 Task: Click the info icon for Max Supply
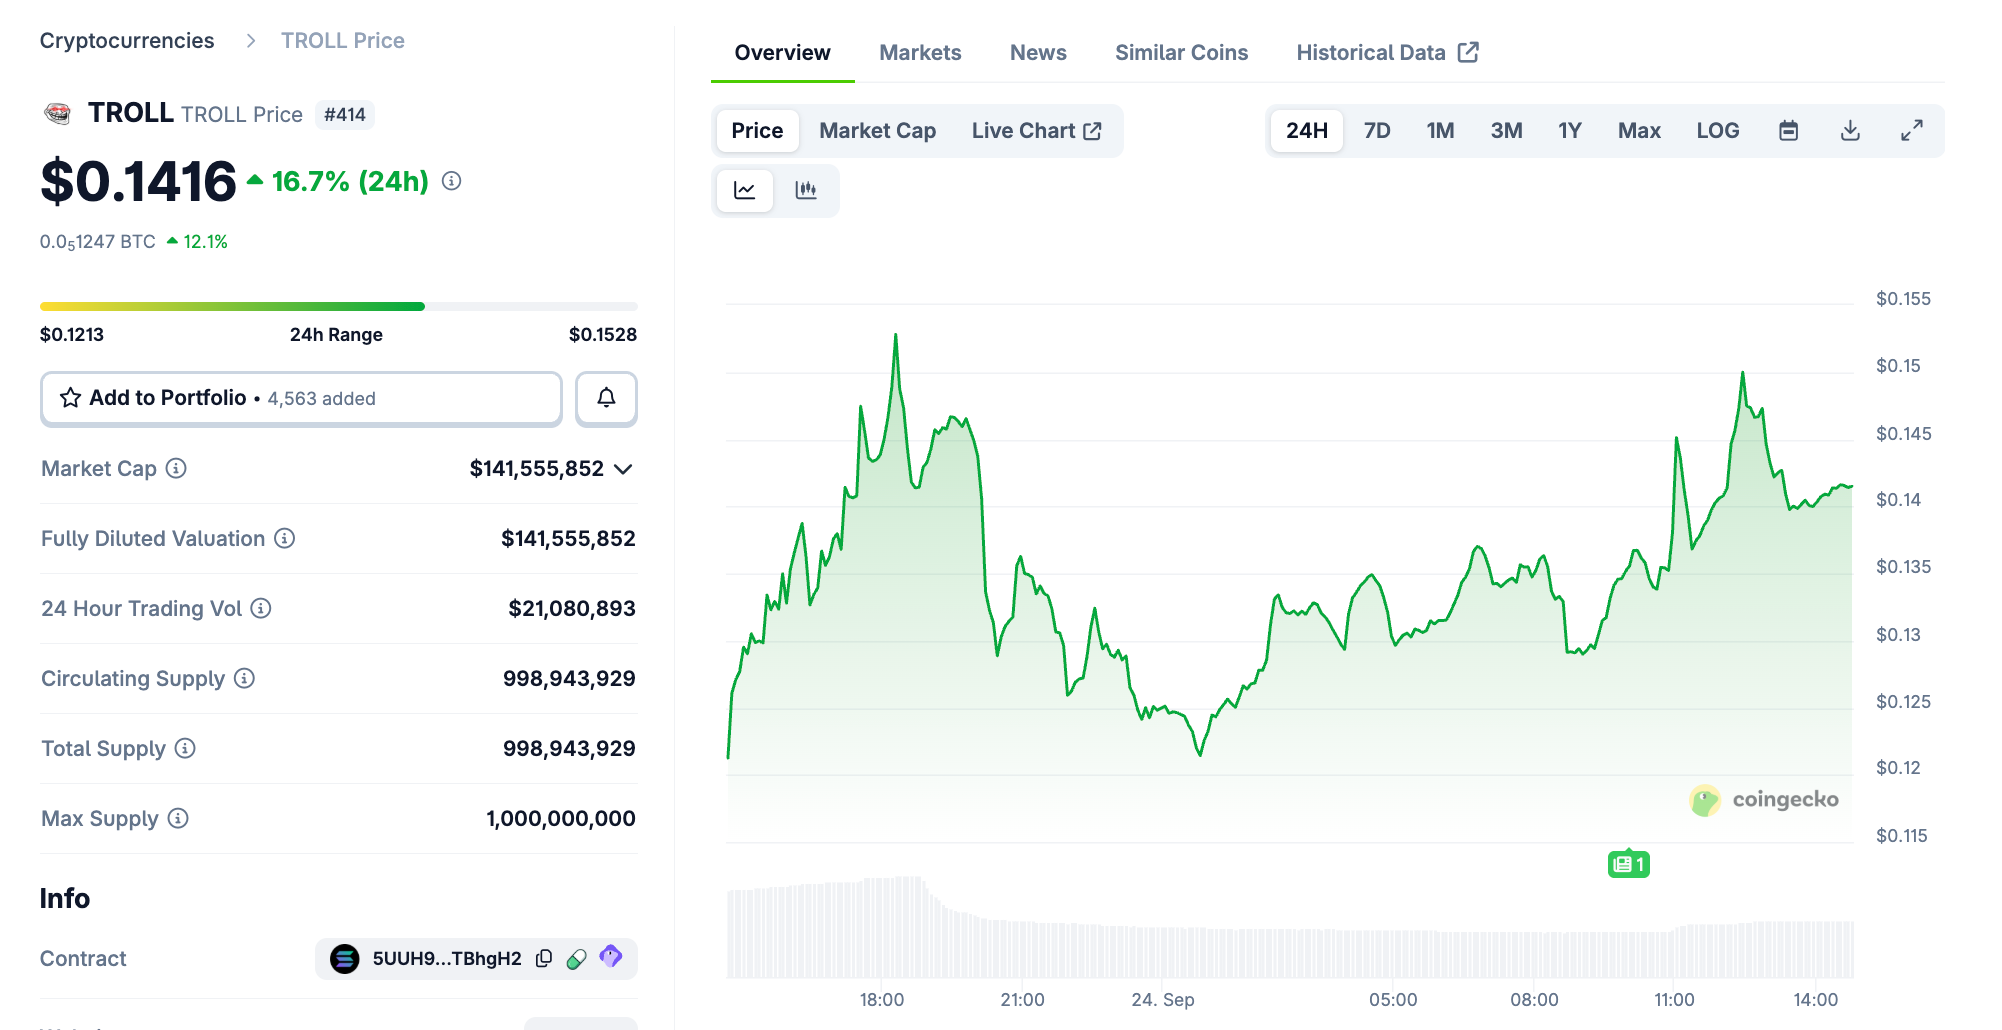coord(178,818)
